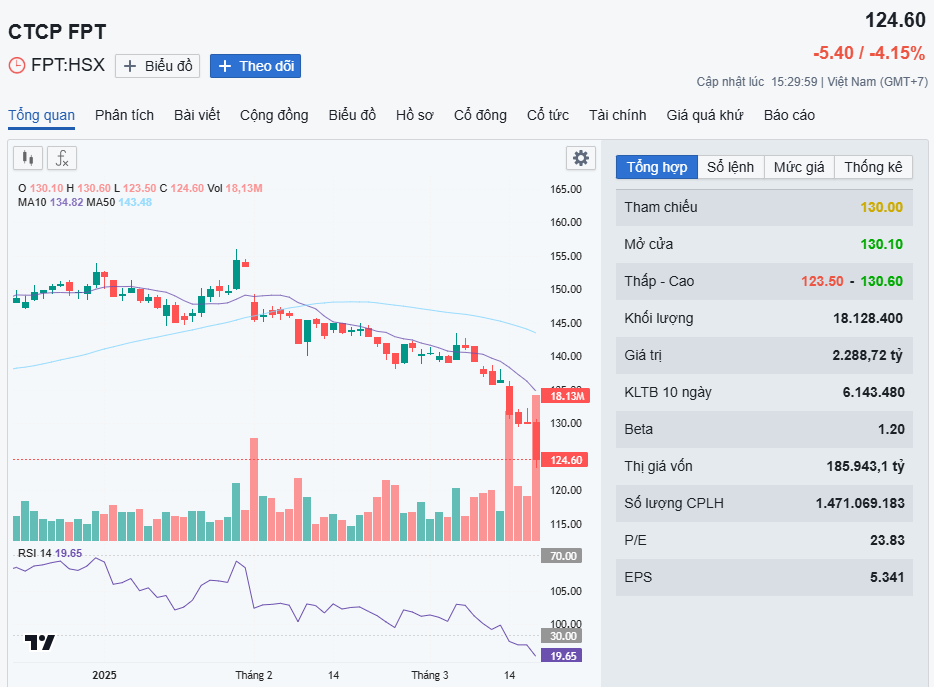Click the FPT:HSX ticker symbol
Image resolution: width=934 pixels, height=687 pixels.
68,64
